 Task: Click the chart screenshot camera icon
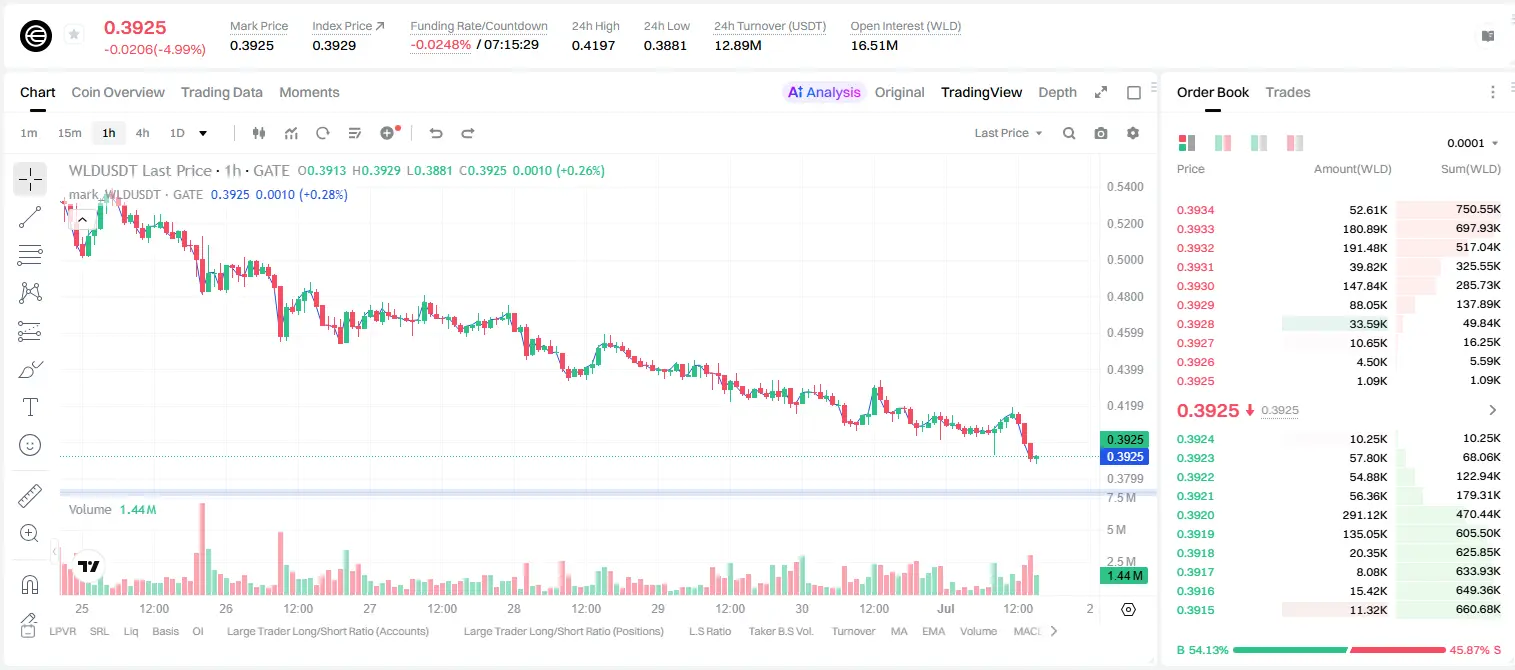click(1101, 133)
